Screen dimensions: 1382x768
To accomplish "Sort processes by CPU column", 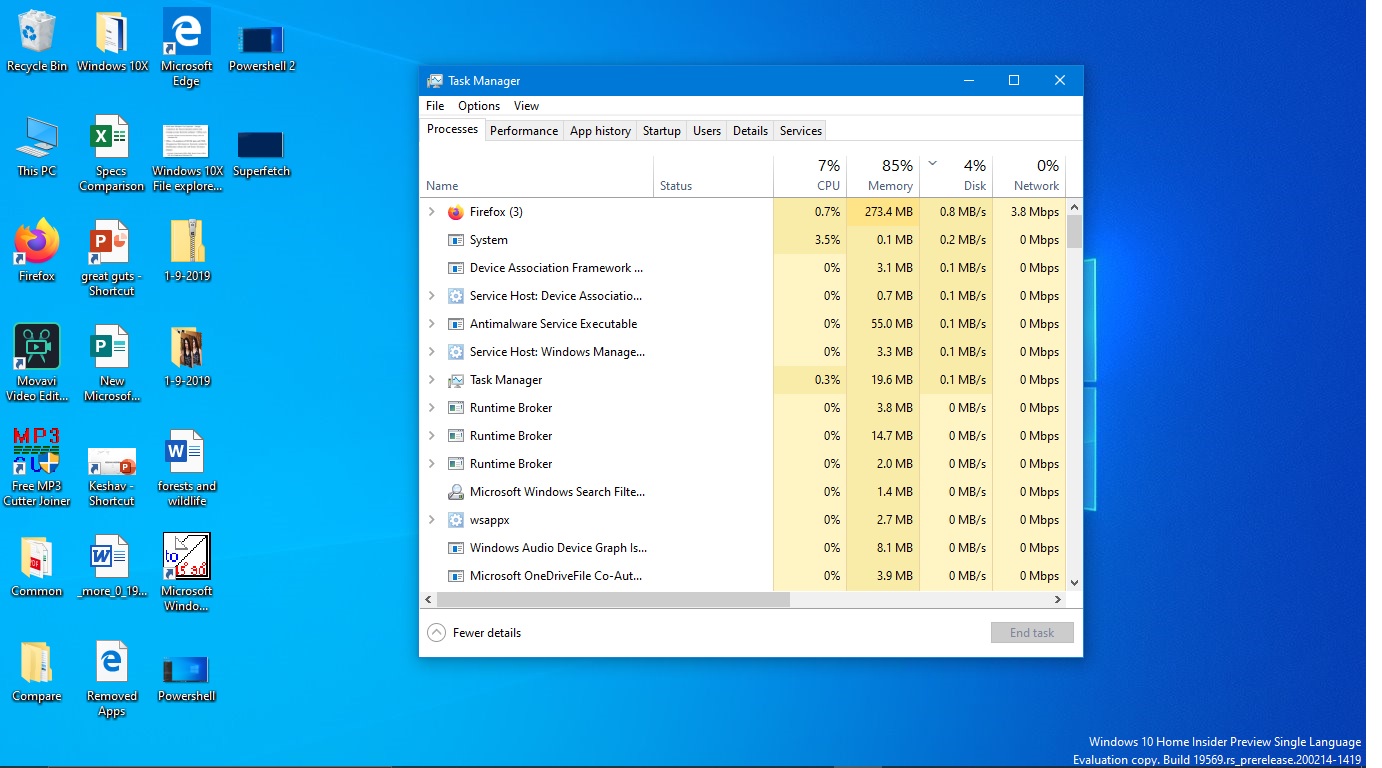I will [810, 176].
